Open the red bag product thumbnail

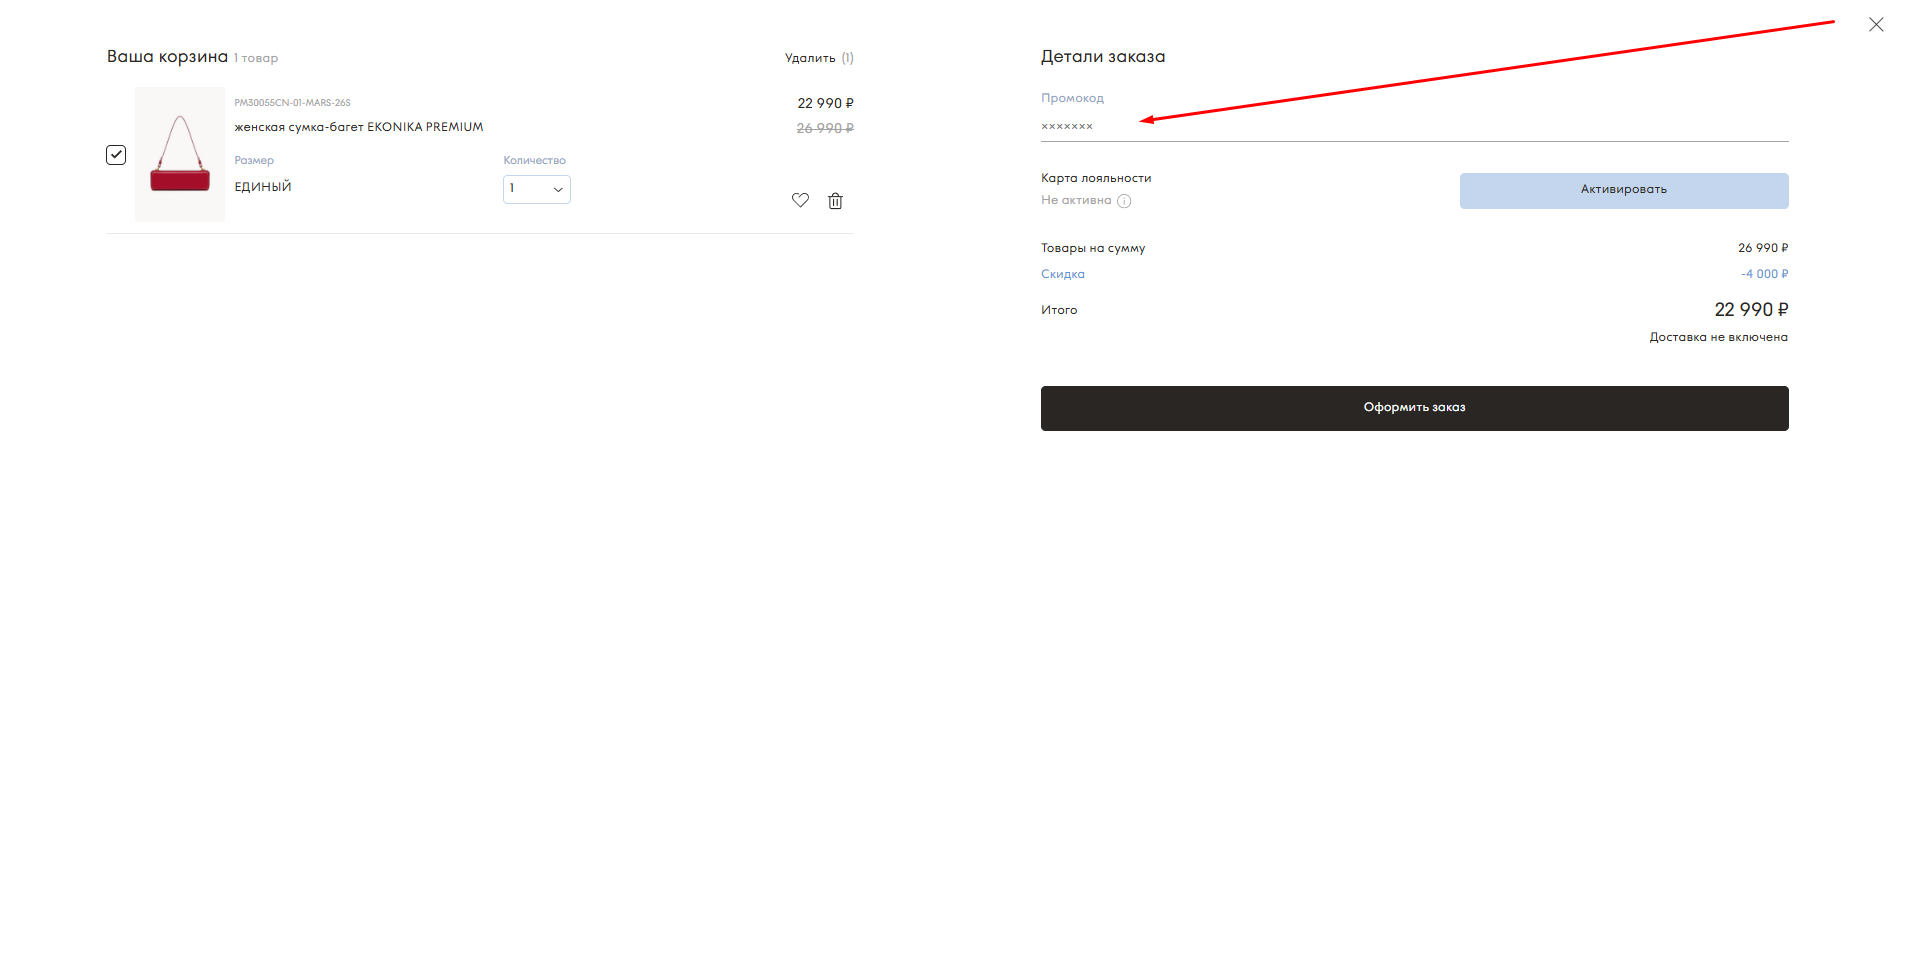[180, 154]
